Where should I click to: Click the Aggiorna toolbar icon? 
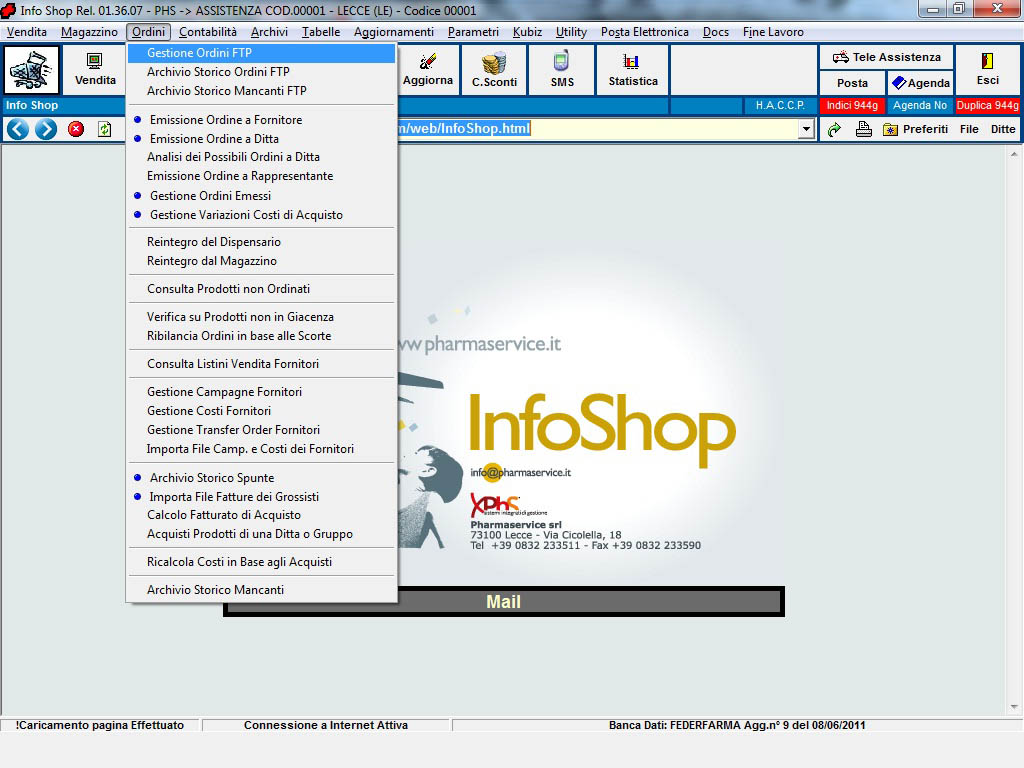pos(428,69)
